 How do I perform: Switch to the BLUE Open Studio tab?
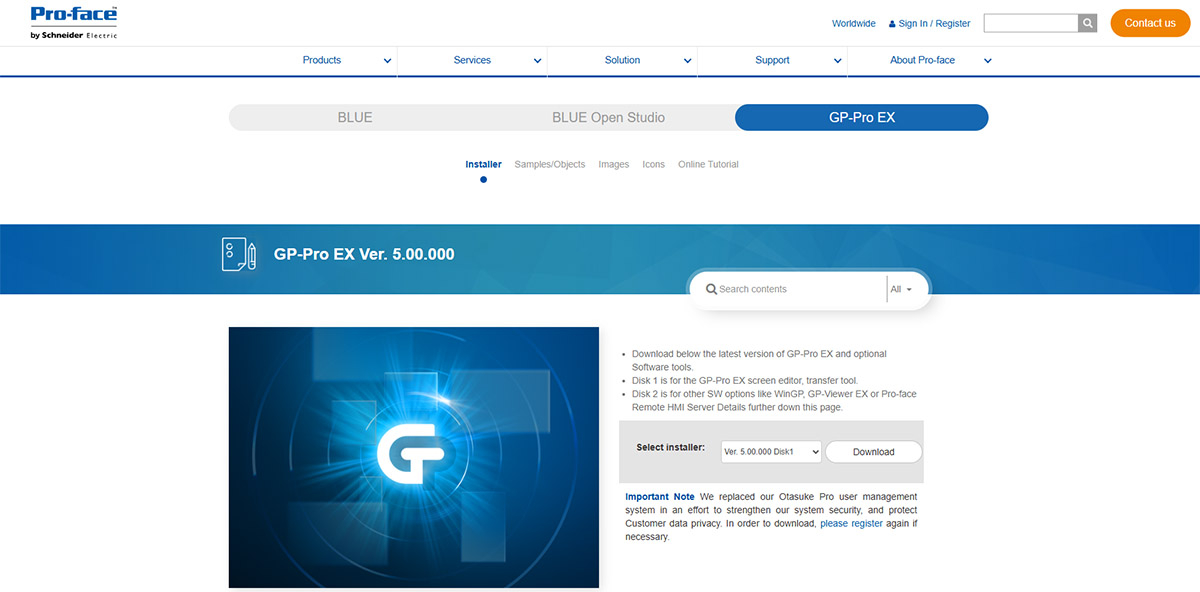(x=608, y=117)
